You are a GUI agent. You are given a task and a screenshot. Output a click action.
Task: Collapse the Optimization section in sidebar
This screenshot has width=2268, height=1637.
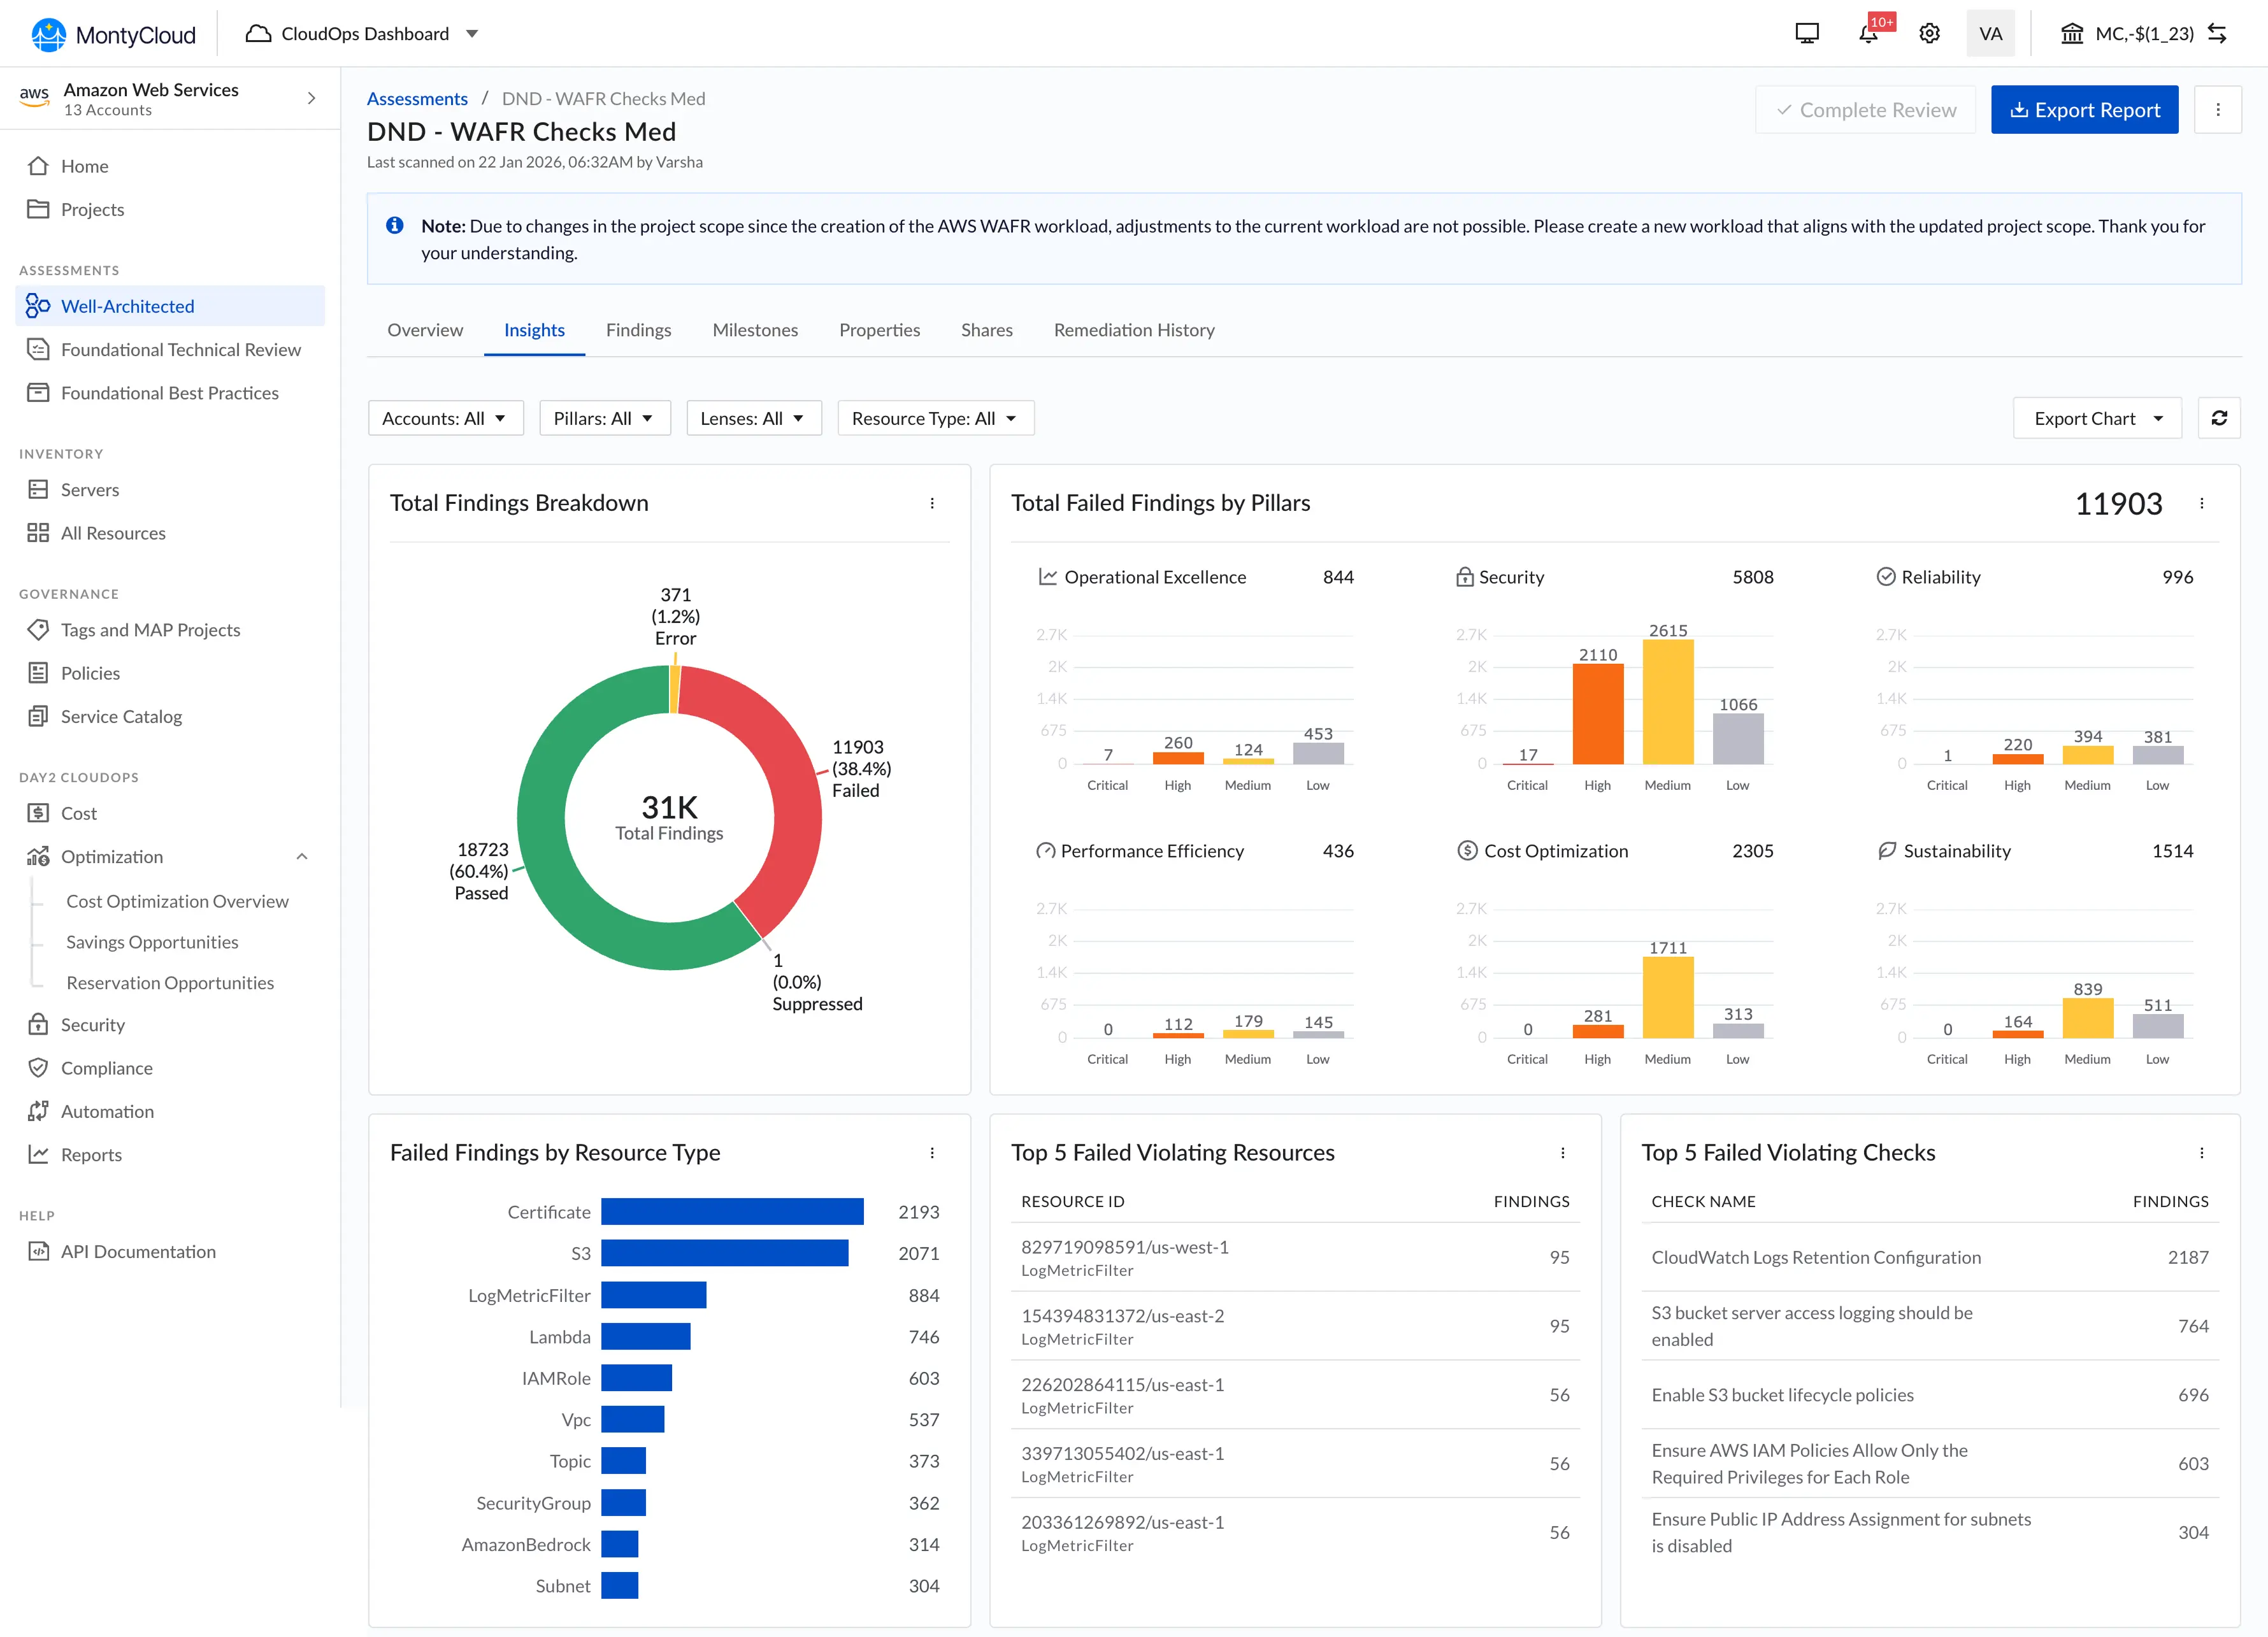(303, 856)
